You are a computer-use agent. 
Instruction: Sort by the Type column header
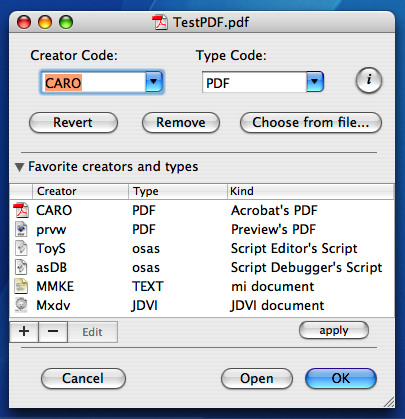point(178,191)
